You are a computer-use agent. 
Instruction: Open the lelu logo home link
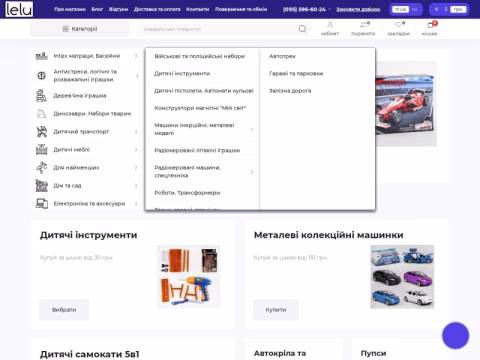point(19,9)
